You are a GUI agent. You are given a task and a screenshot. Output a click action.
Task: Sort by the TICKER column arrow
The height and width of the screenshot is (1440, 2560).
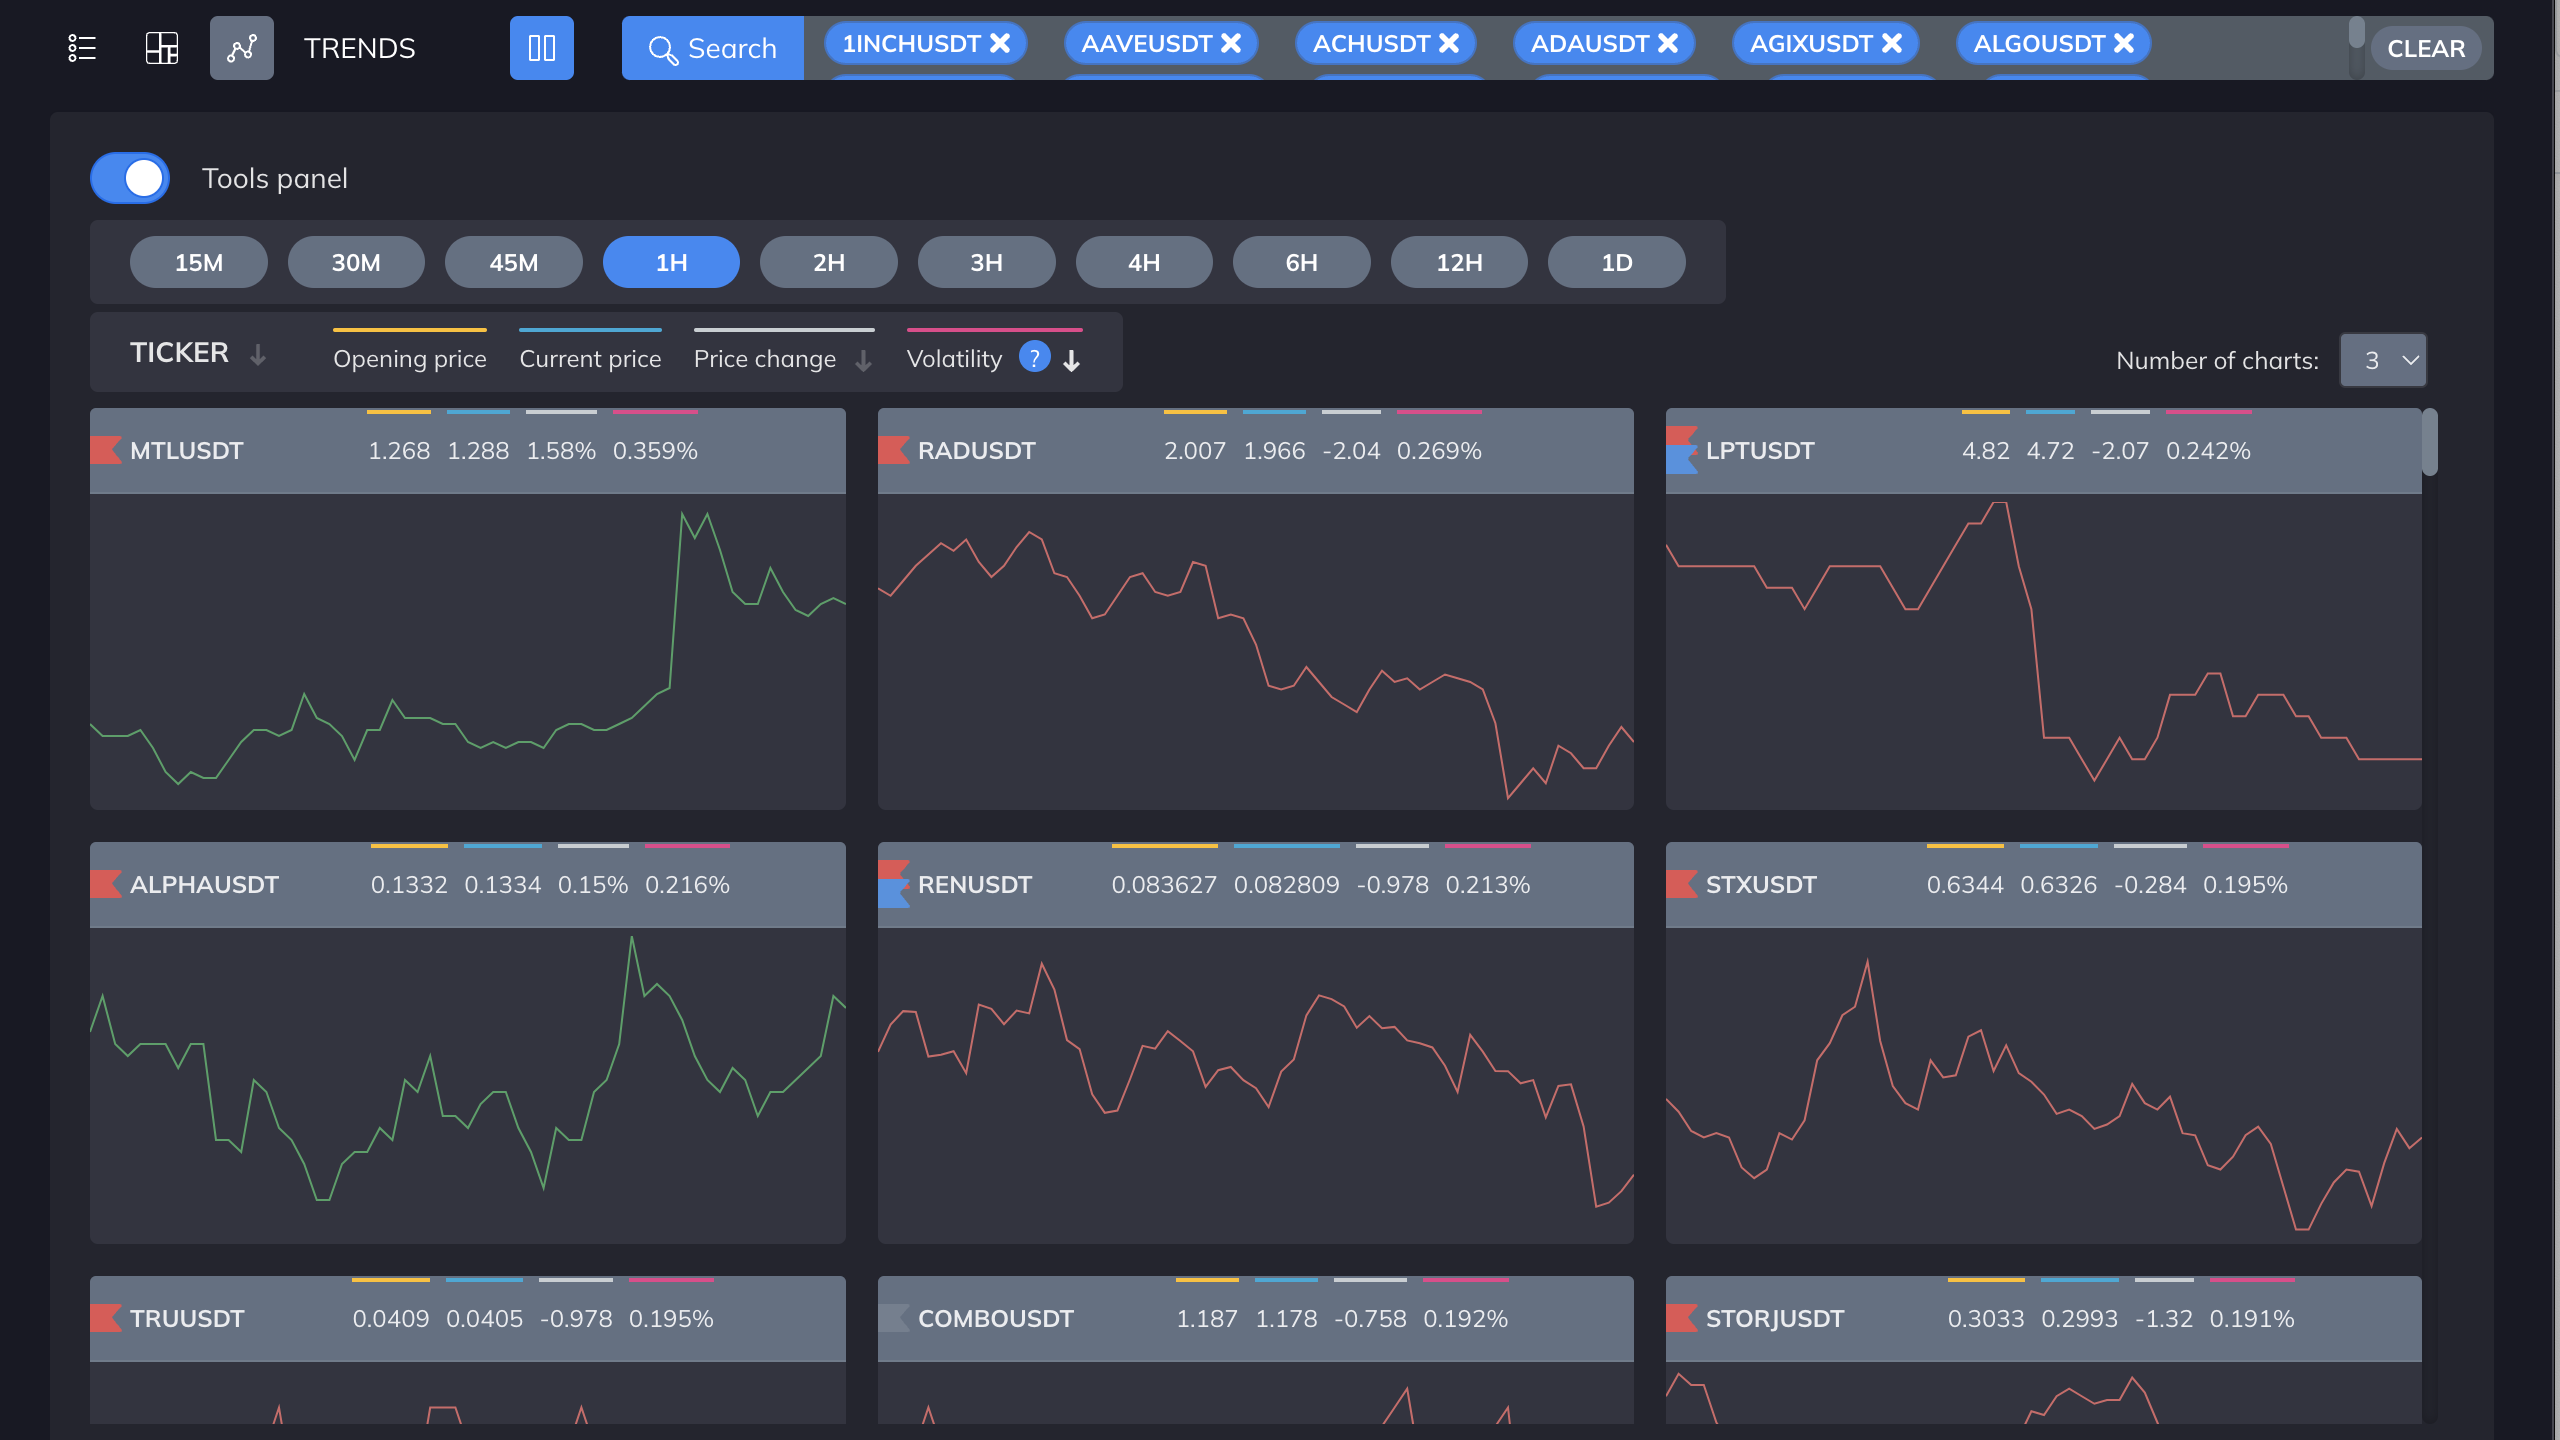point(258,354)
